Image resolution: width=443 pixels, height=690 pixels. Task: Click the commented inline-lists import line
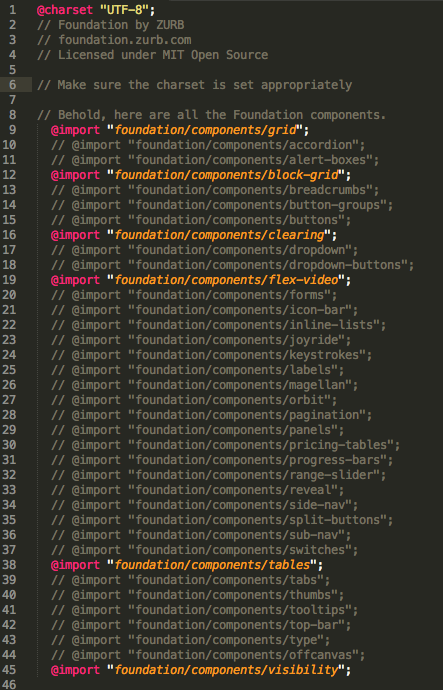pos(218,325)
